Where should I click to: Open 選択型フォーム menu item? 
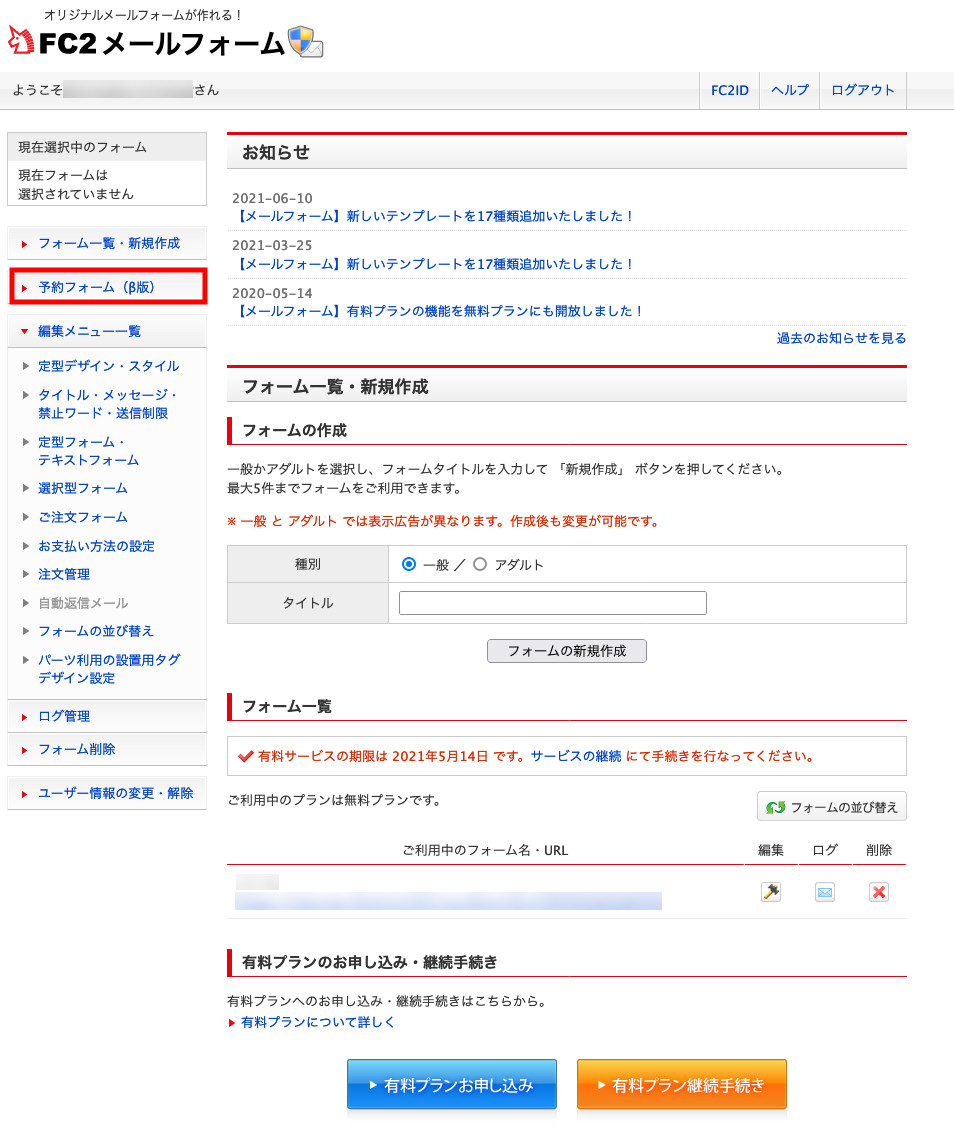pos(83,488)
